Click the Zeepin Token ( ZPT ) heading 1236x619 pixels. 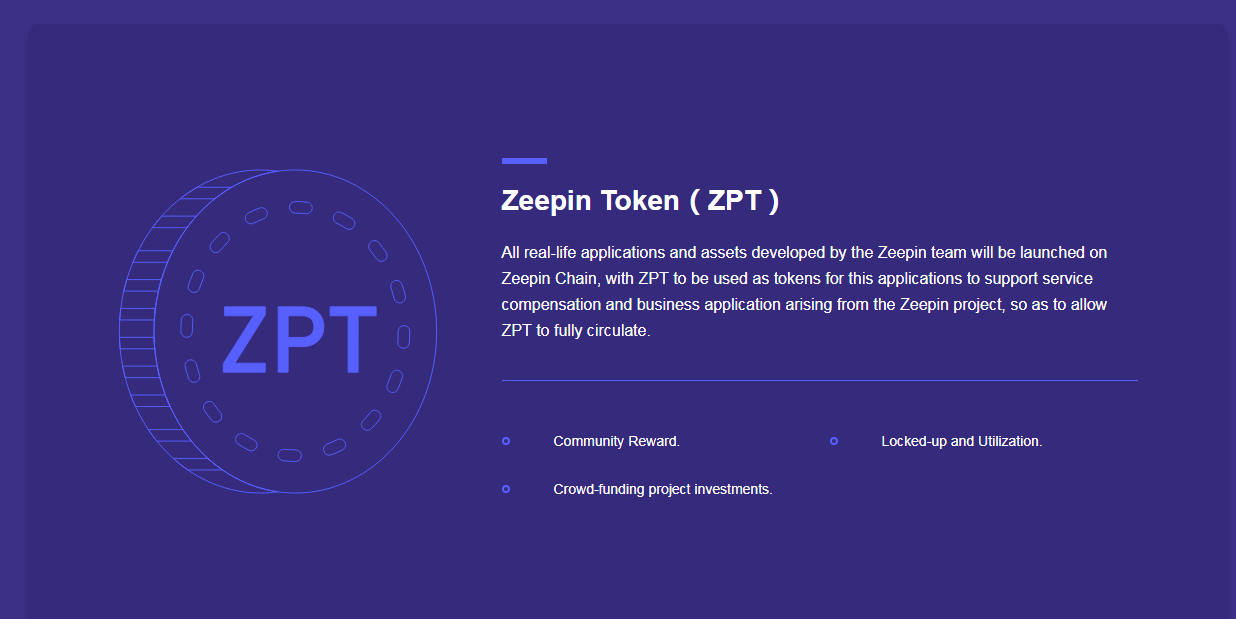click(x=640, y=200)
